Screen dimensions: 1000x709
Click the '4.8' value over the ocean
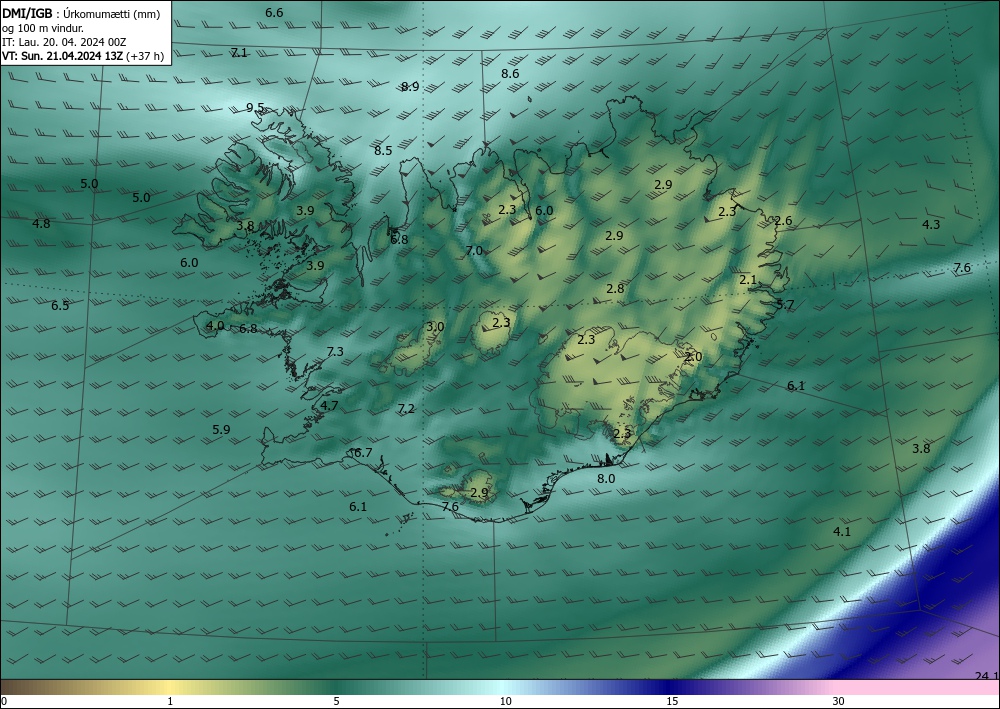point(41,224)
